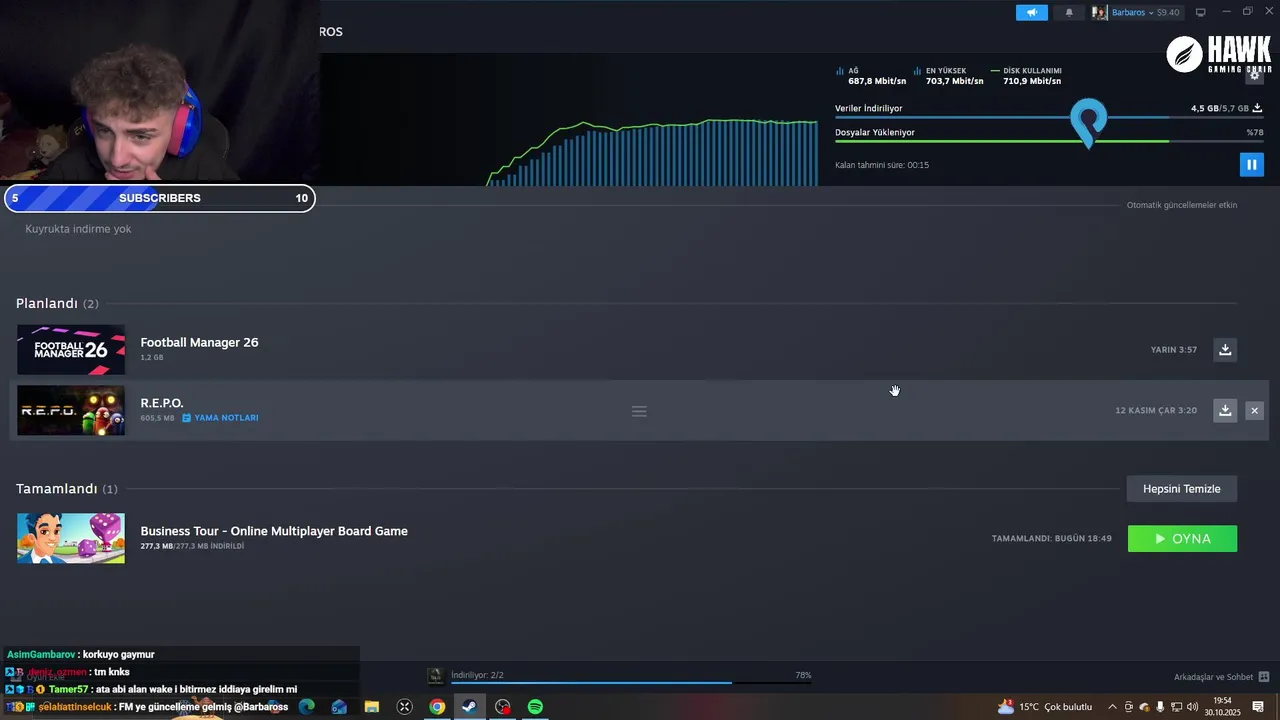Open the Google Chrome taskbar icon
1280x720 pixels.
437,707
